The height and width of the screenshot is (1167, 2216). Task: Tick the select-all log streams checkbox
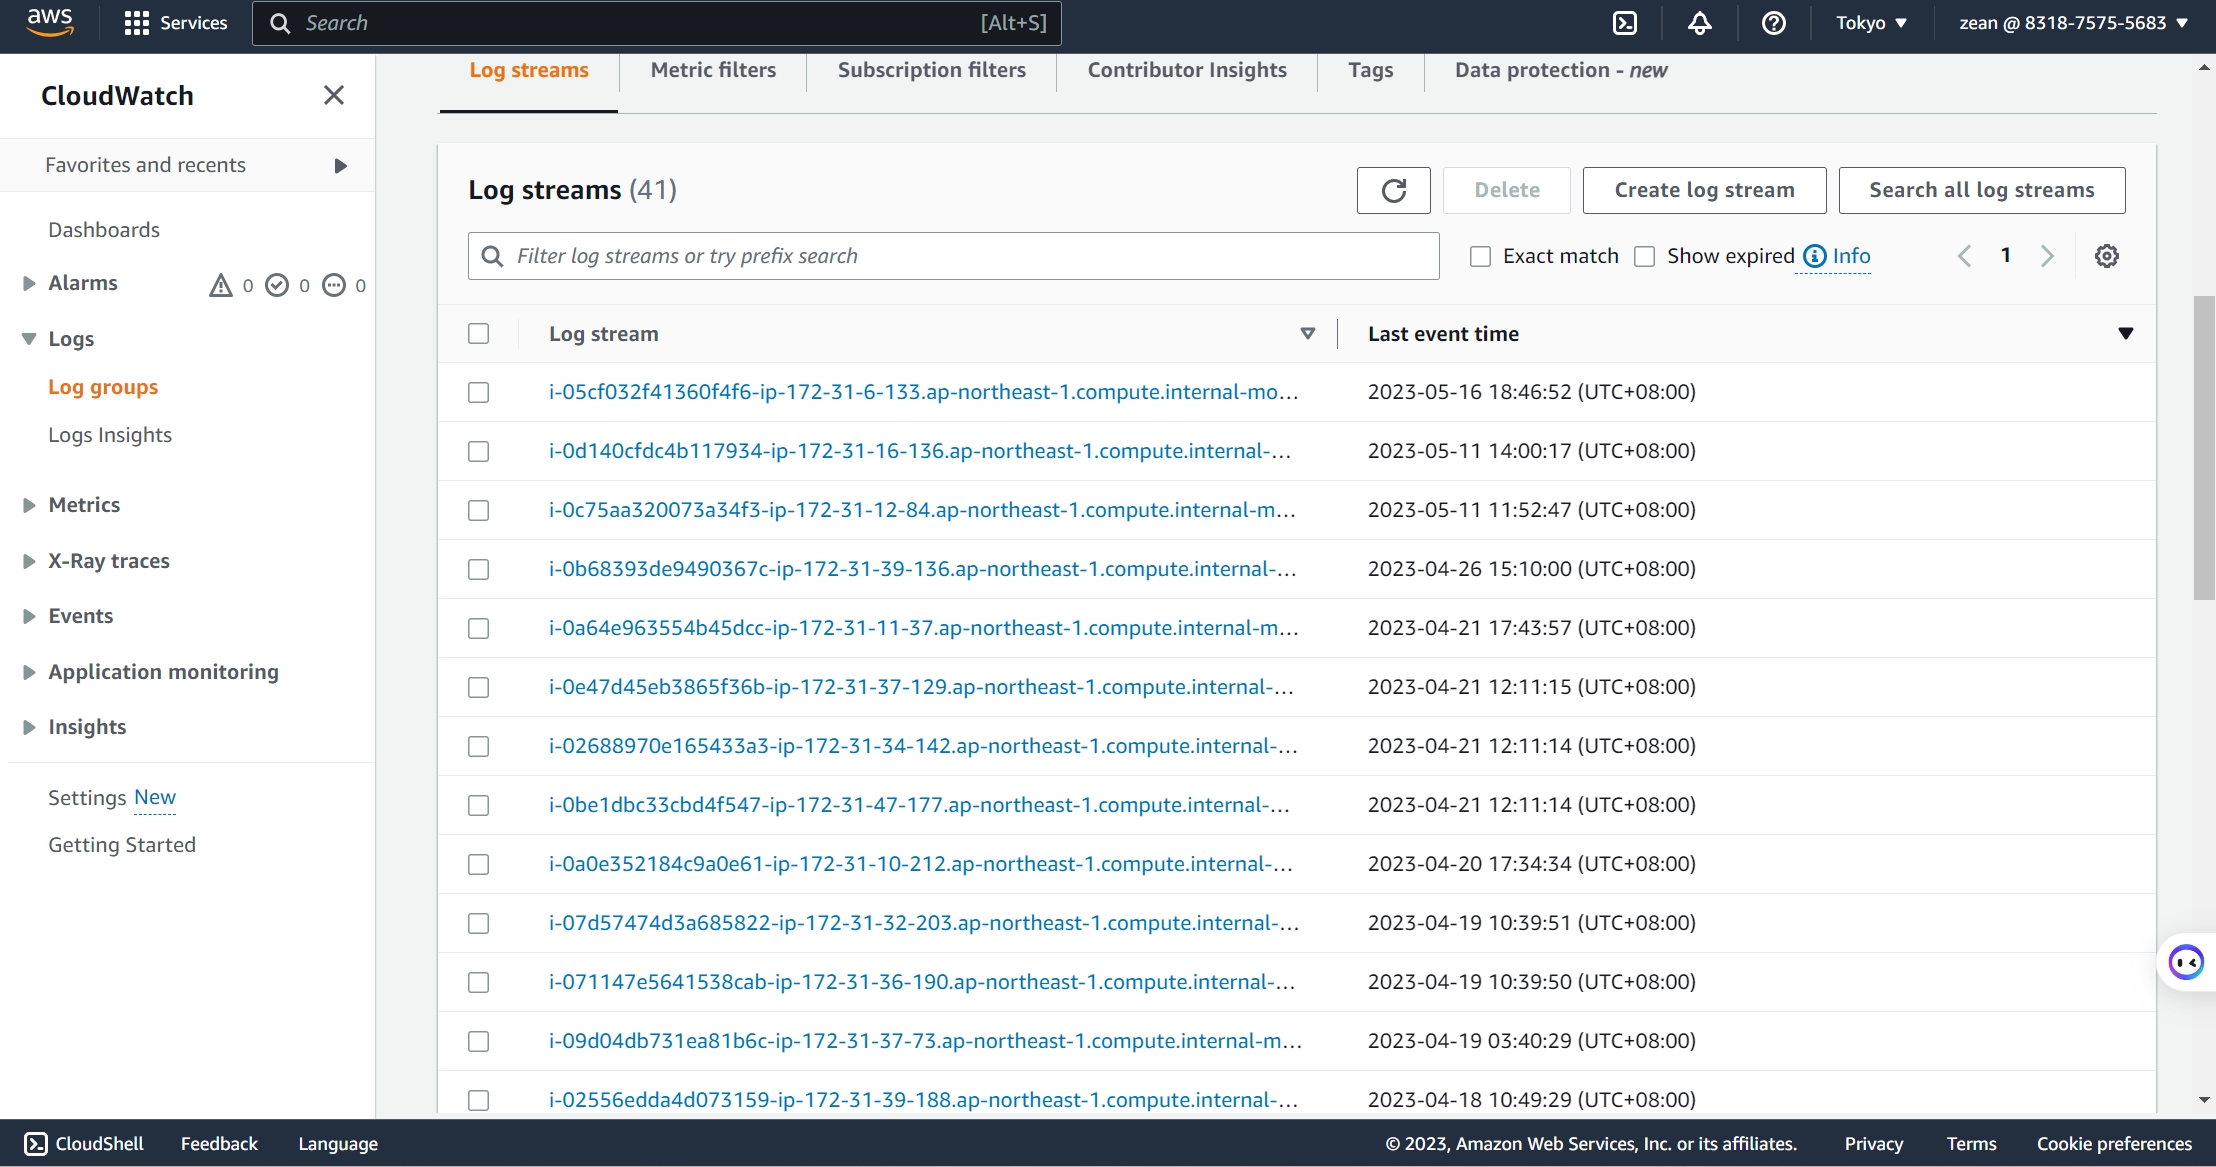[479, 334]
